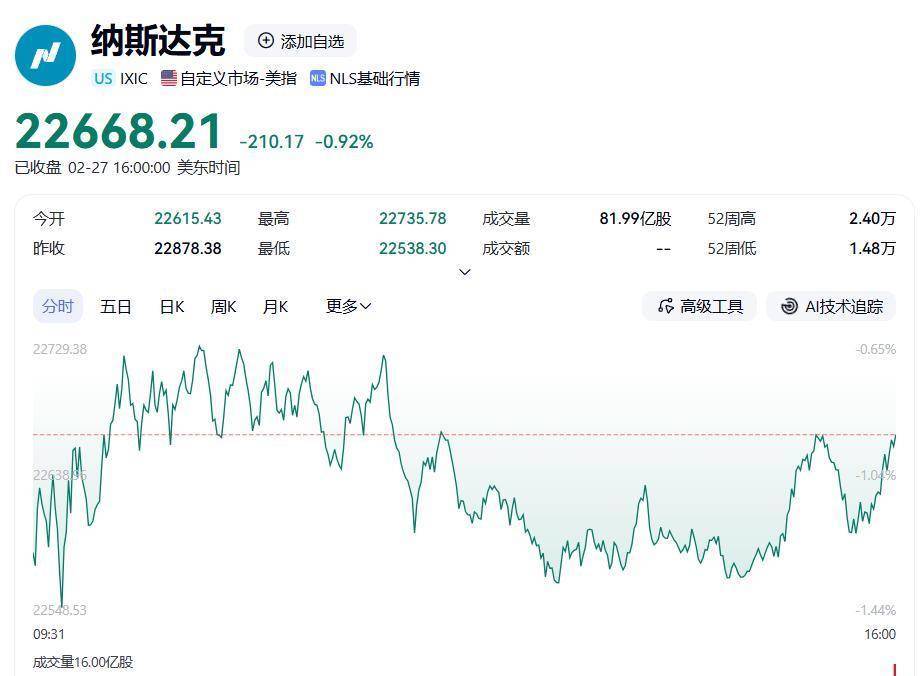
Task: Click the plus icon in 添加自选
Action: [x=266, y=41]
